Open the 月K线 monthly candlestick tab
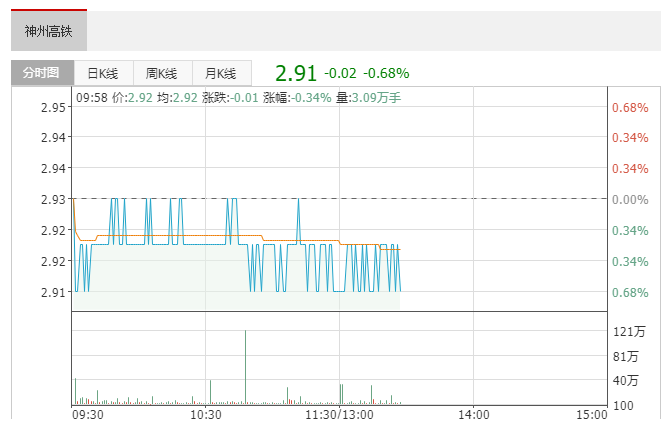 click(222, 73)
